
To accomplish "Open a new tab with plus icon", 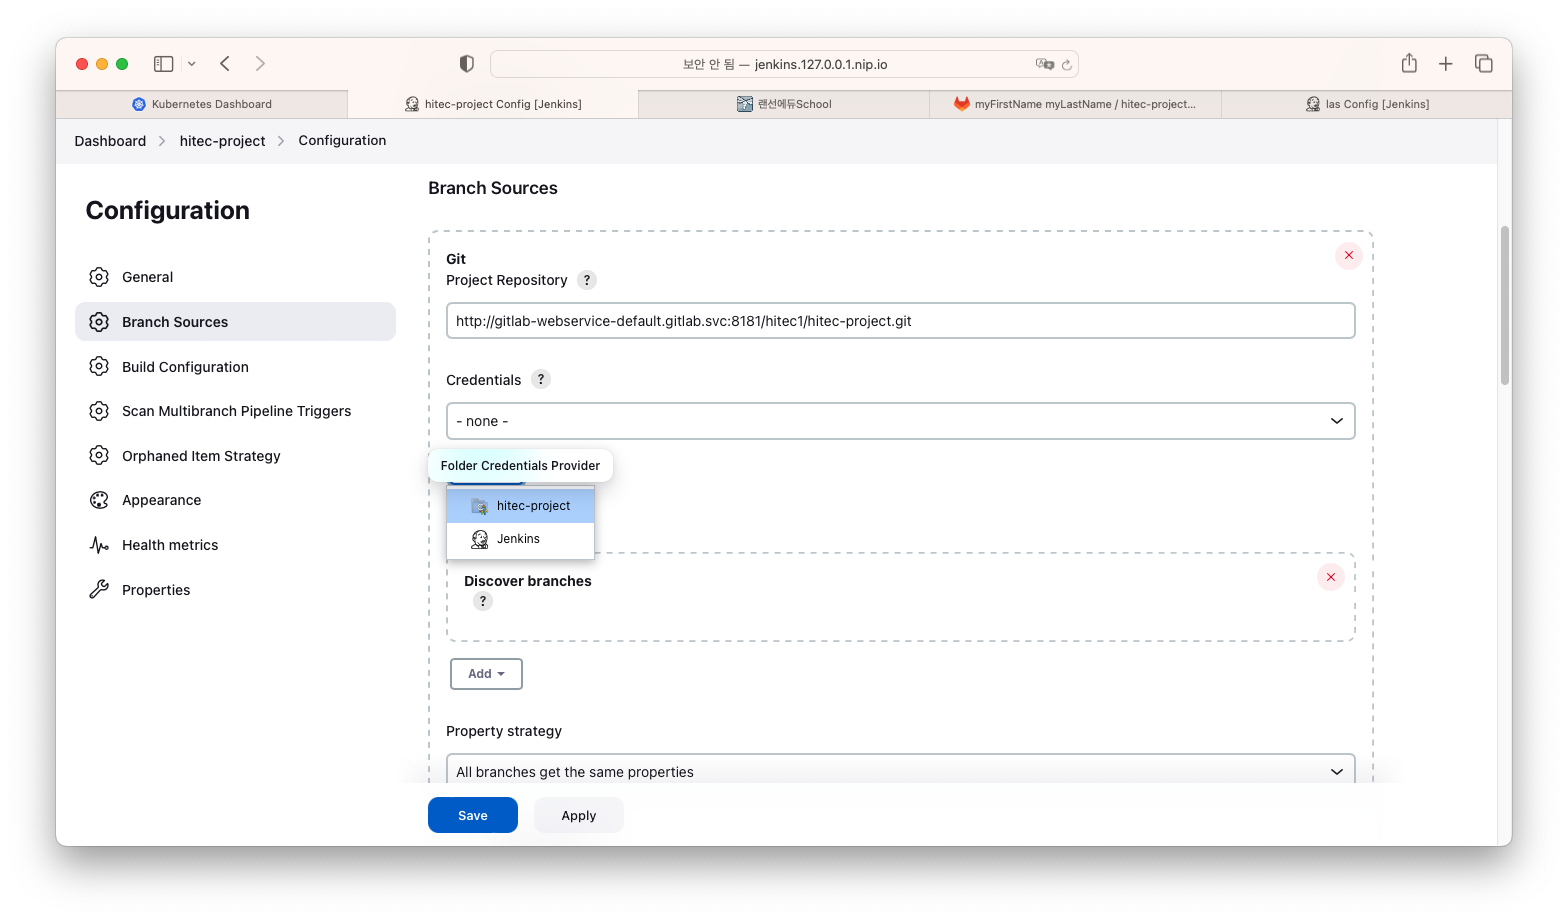I will tap(1446, 64).
